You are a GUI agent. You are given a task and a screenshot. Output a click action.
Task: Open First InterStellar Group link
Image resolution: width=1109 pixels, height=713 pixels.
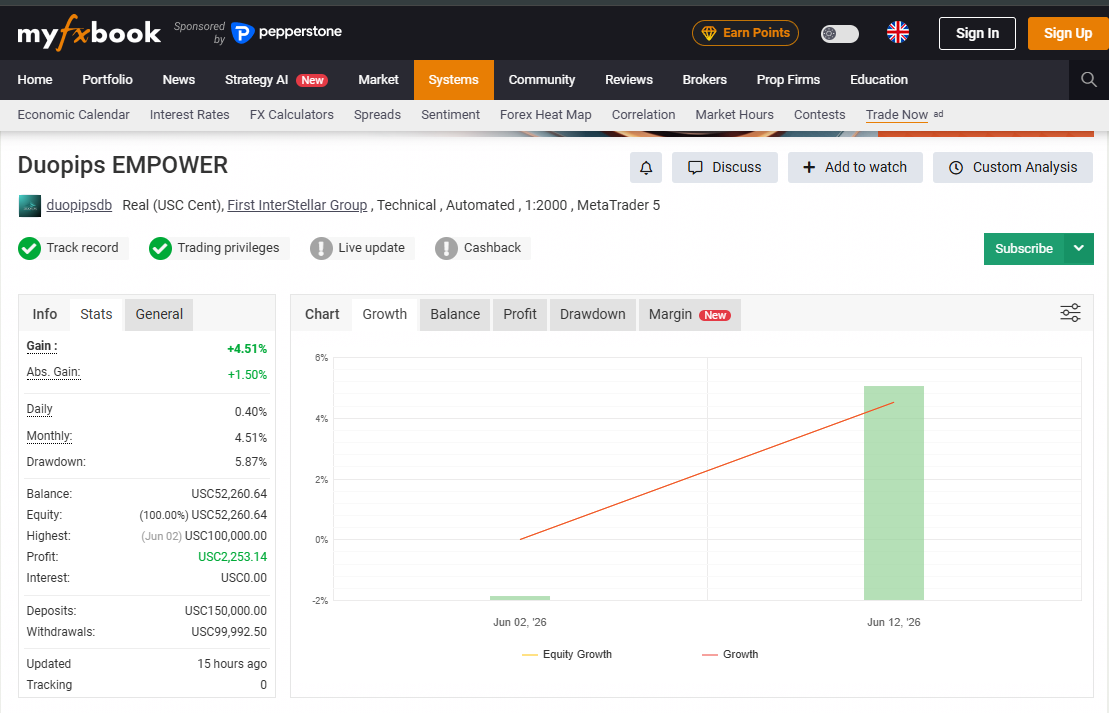tap(297, 205)
